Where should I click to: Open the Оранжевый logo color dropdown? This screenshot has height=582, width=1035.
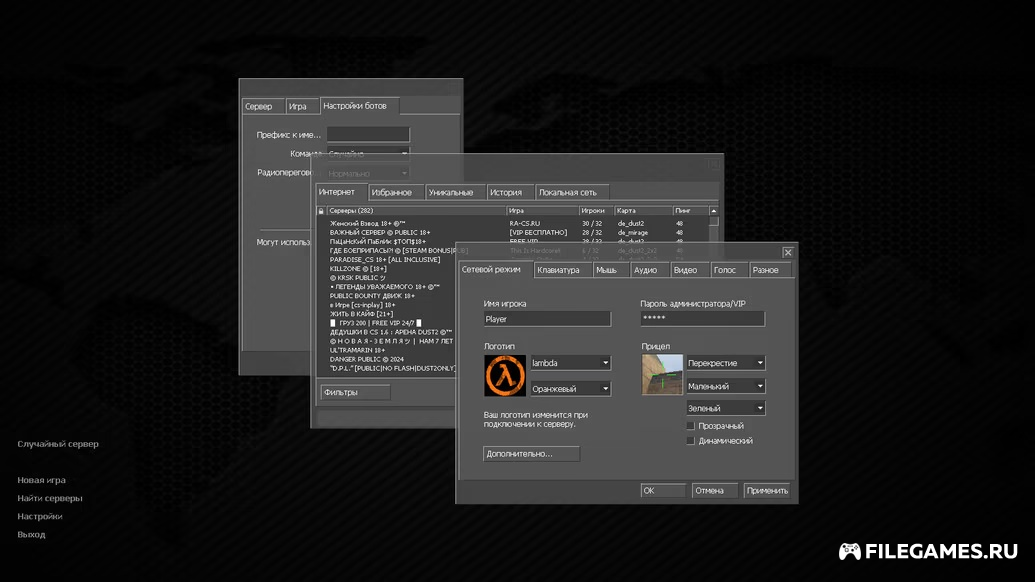click(x=570, y=389)
